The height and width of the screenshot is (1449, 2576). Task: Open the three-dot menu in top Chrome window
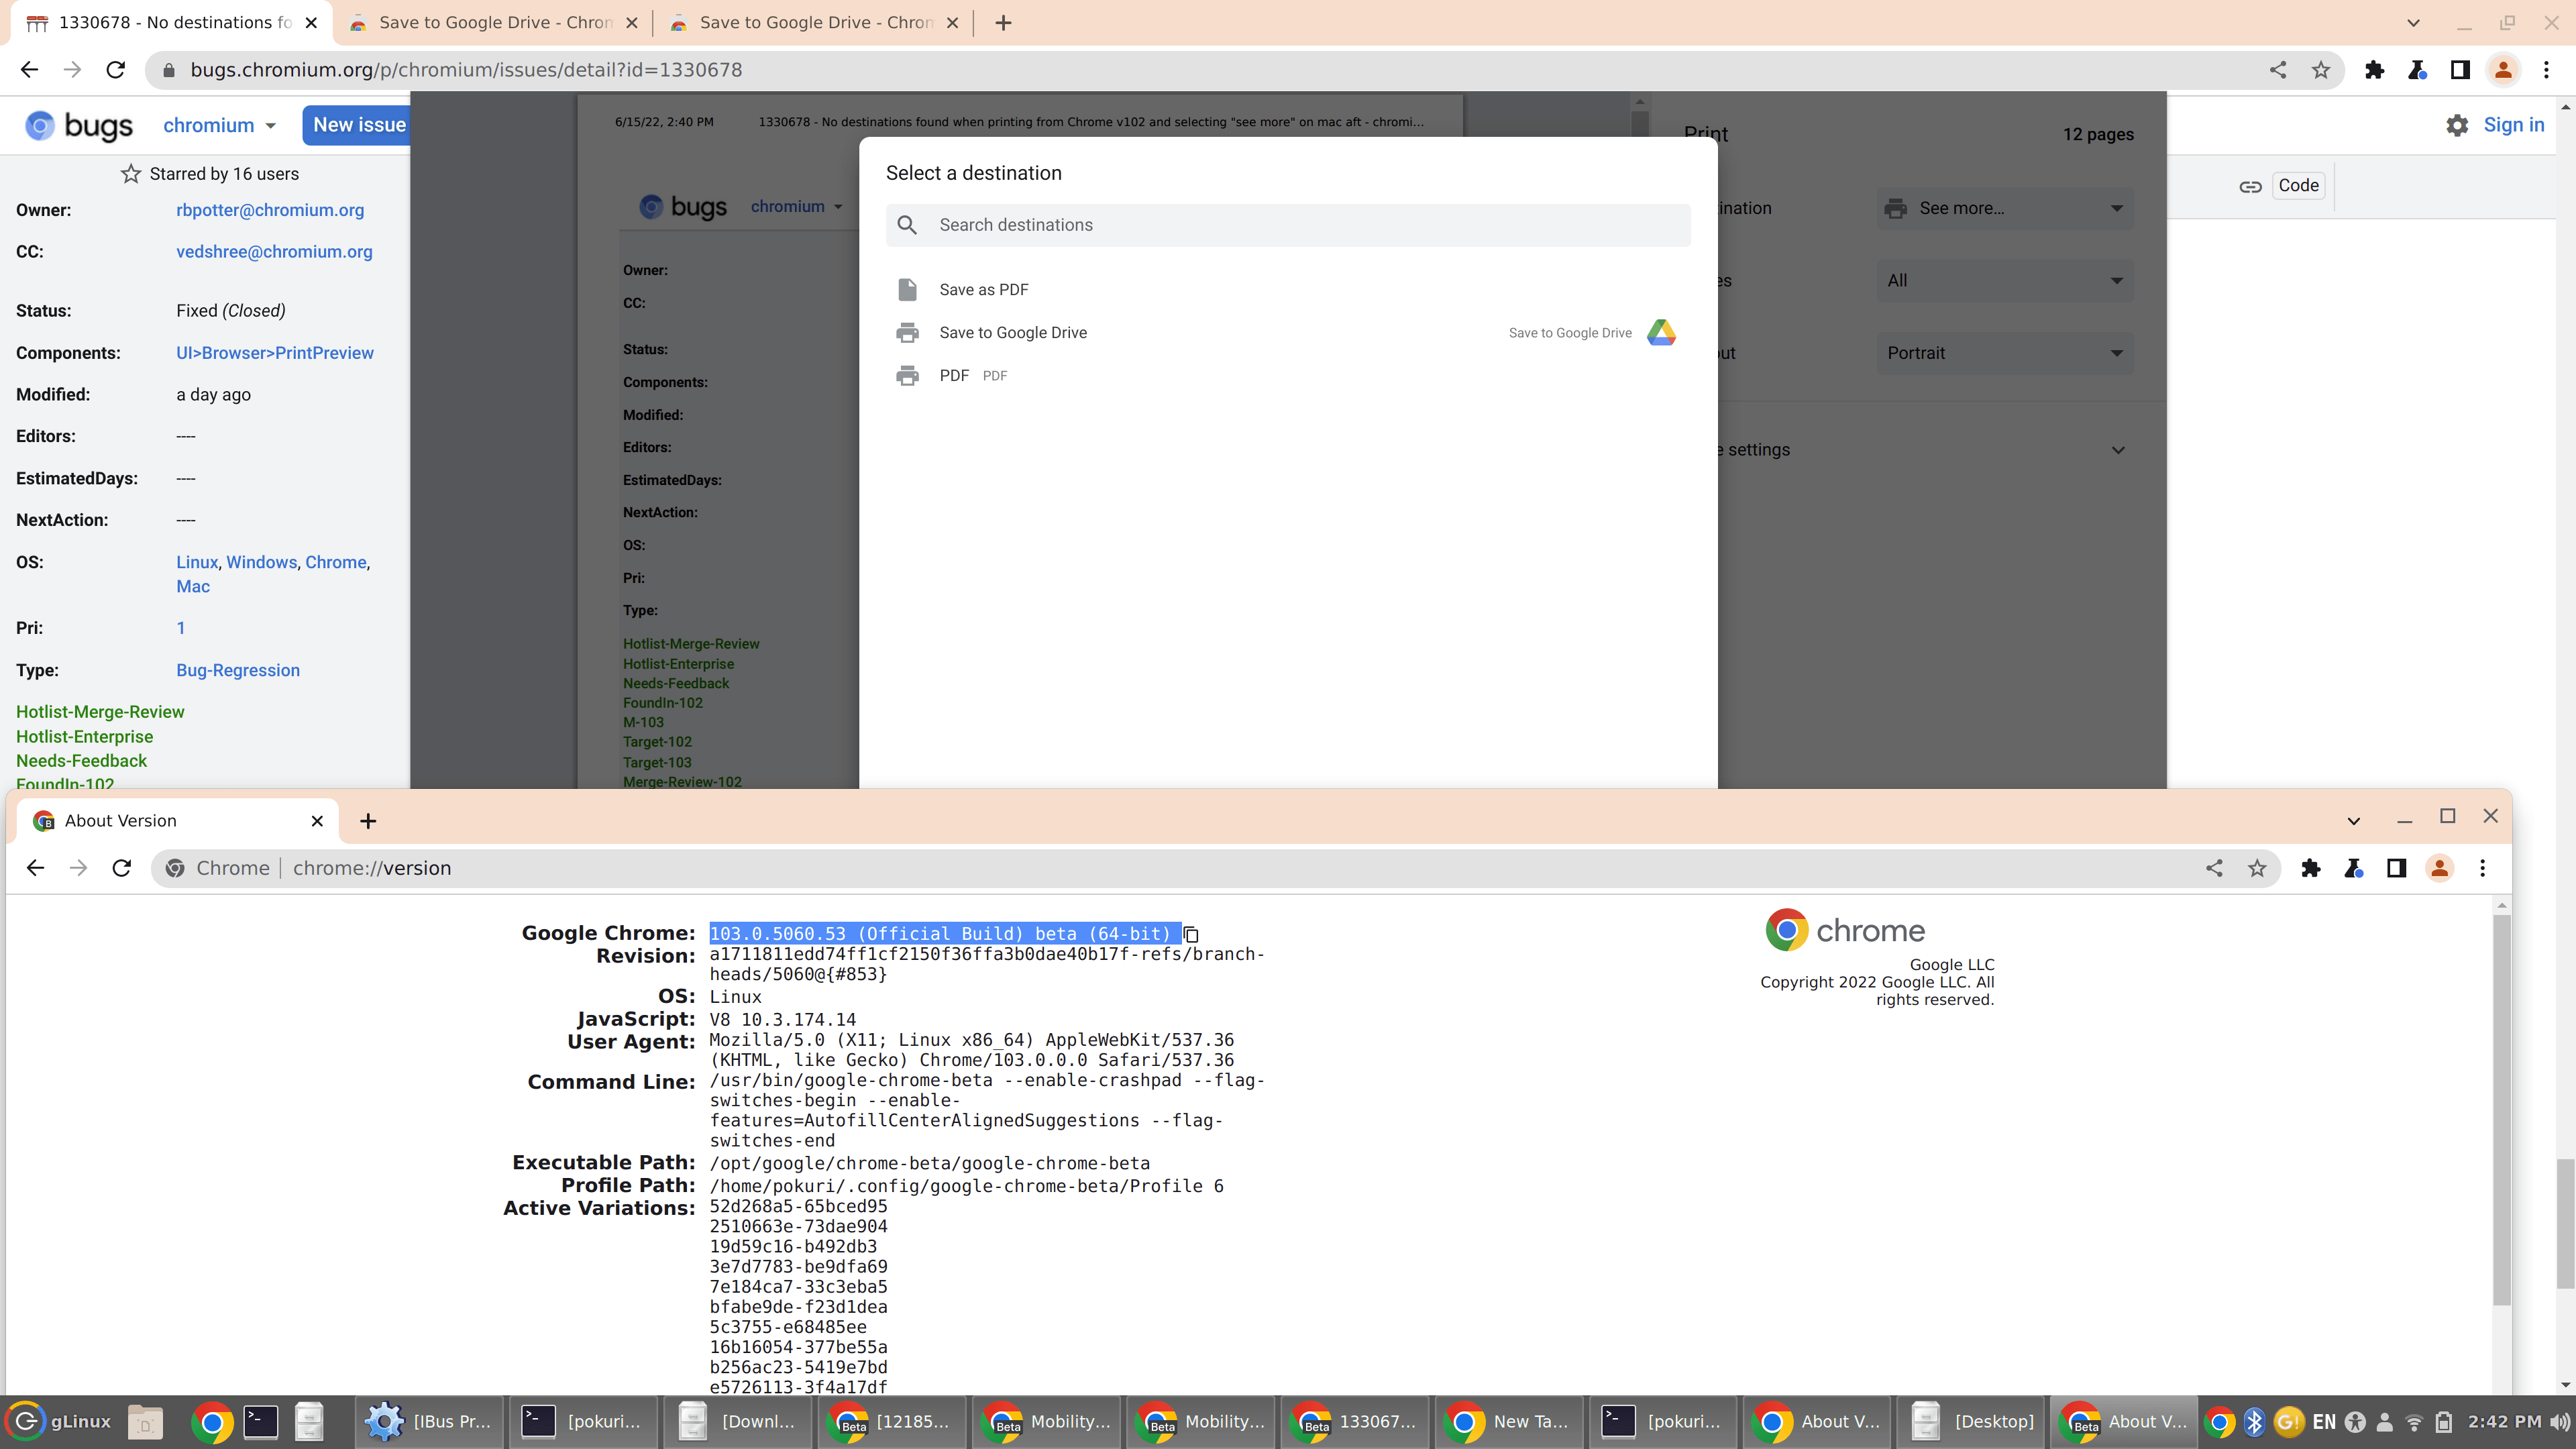[x=2547, y=69]
